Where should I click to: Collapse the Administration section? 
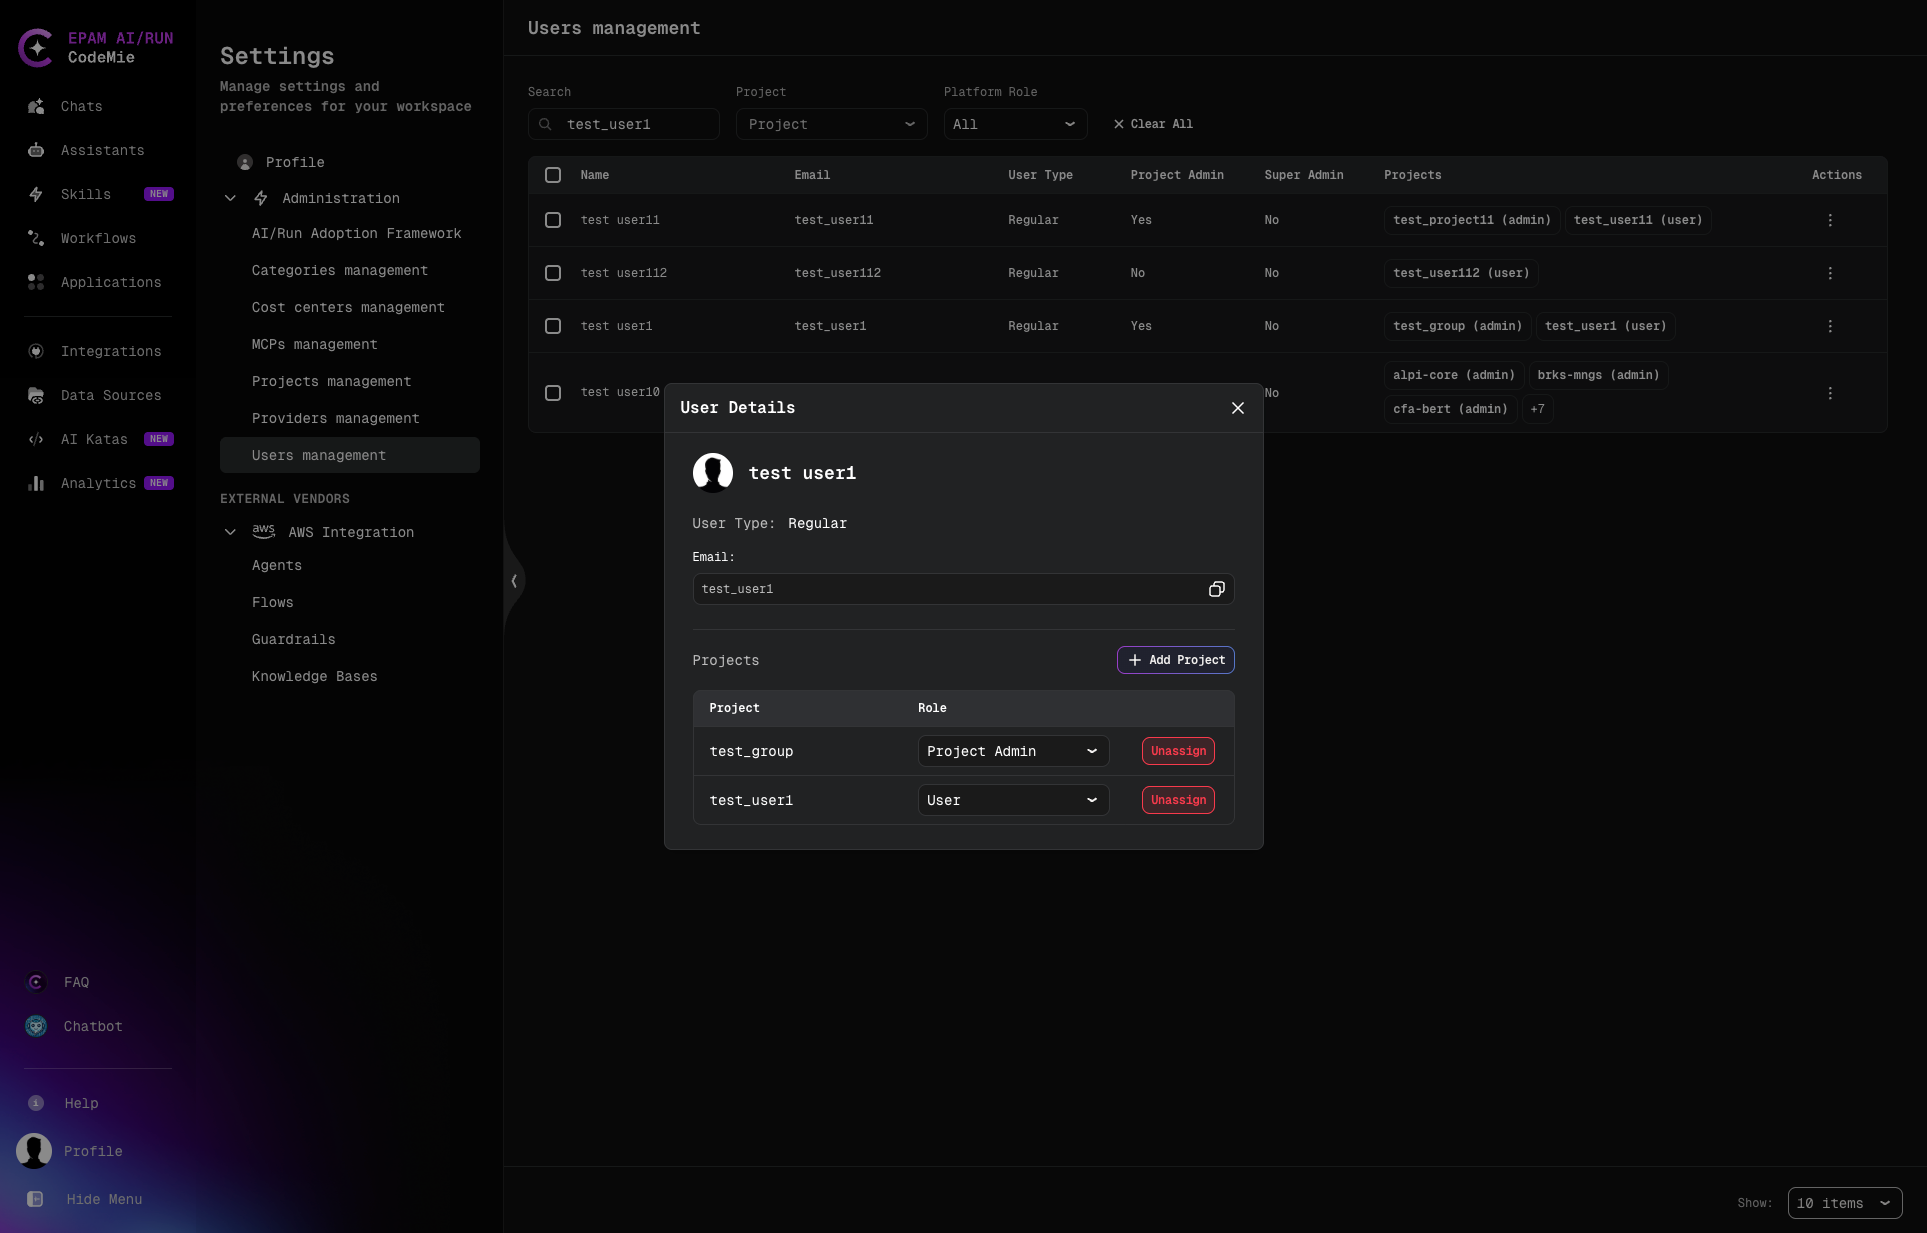tap(230, 198)
